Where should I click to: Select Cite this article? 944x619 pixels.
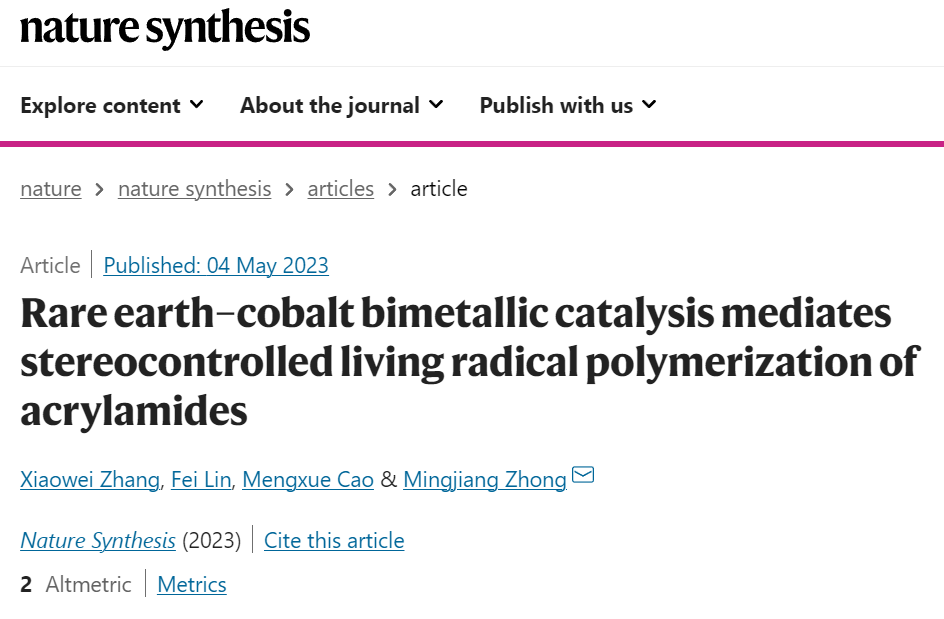pyautogui.click(x=334, y=541)
